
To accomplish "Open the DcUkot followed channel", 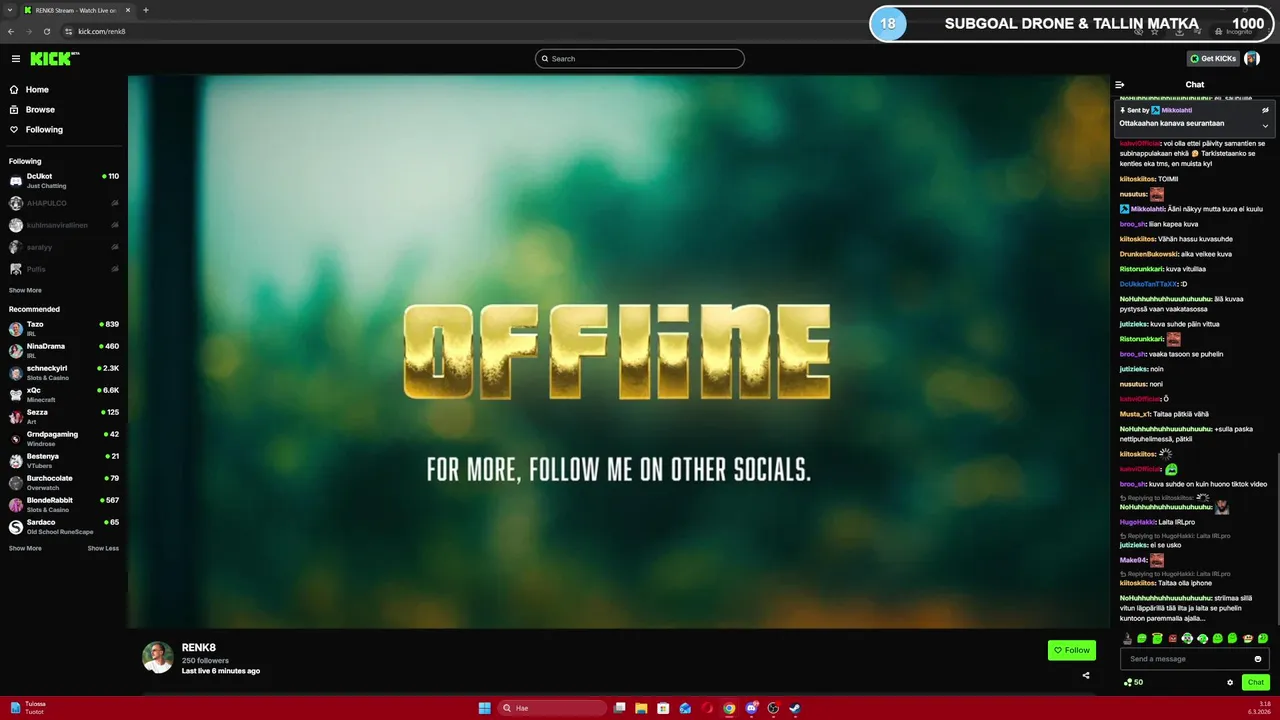I will point(64,181).
